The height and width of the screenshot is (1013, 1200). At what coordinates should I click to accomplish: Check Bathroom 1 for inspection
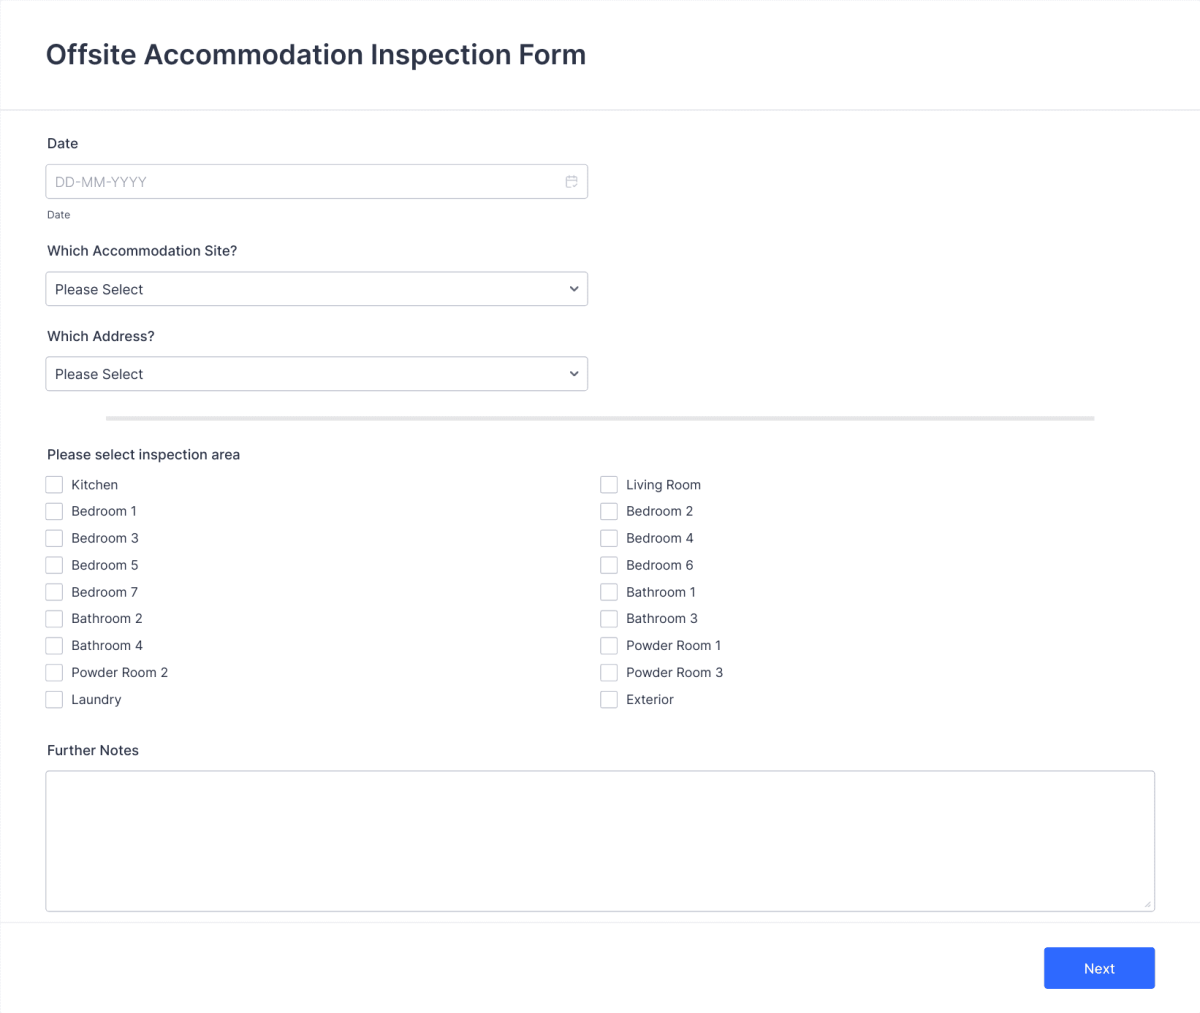pos(609,591)
